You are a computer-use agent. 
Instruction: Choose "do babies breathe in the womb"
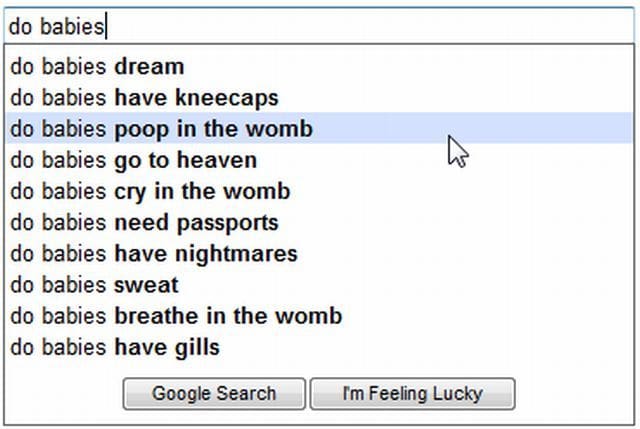[x=176, y=316]
